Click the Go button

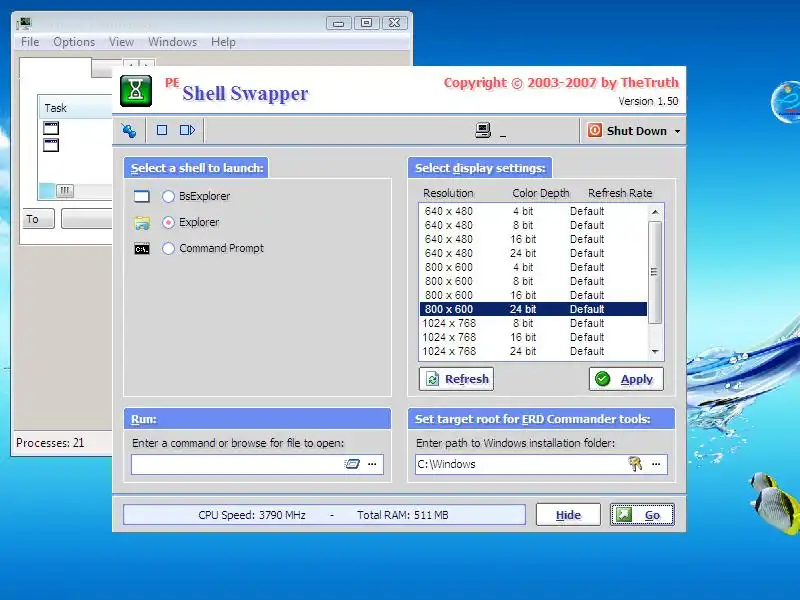tap(642, 515)
